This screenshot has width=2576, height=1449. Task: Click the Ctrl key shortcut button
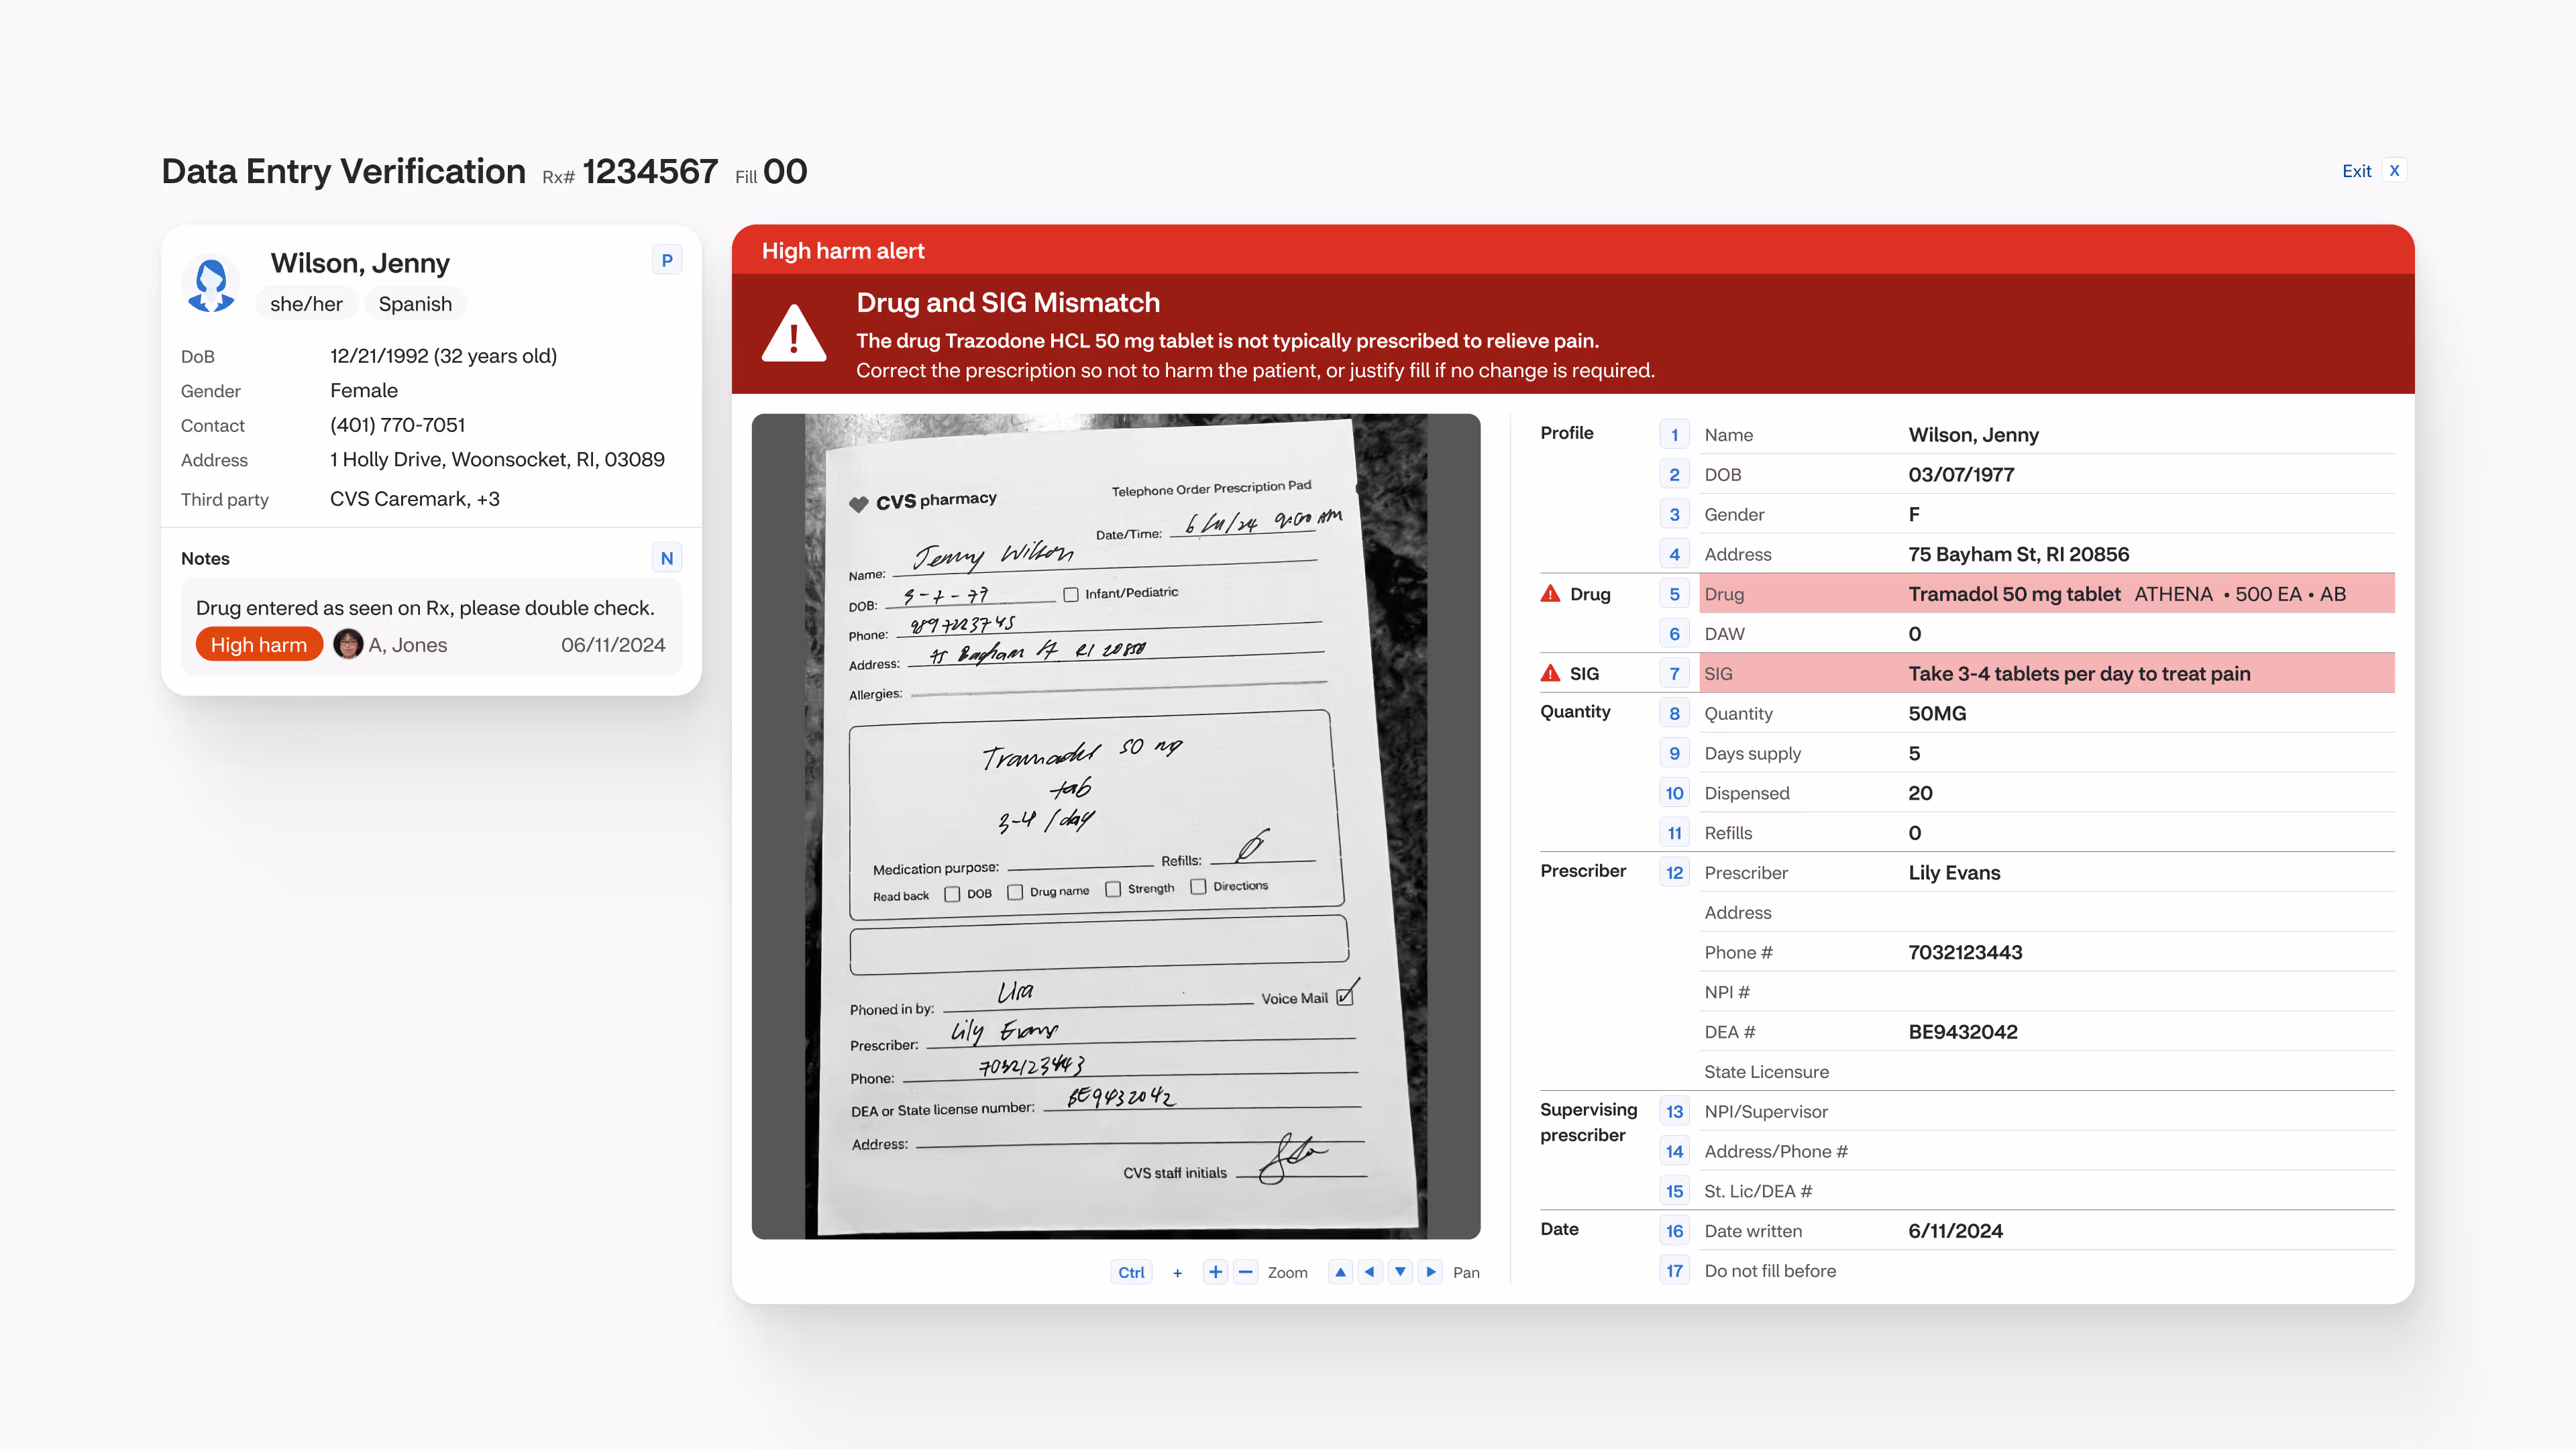tap(1131, 1272)
